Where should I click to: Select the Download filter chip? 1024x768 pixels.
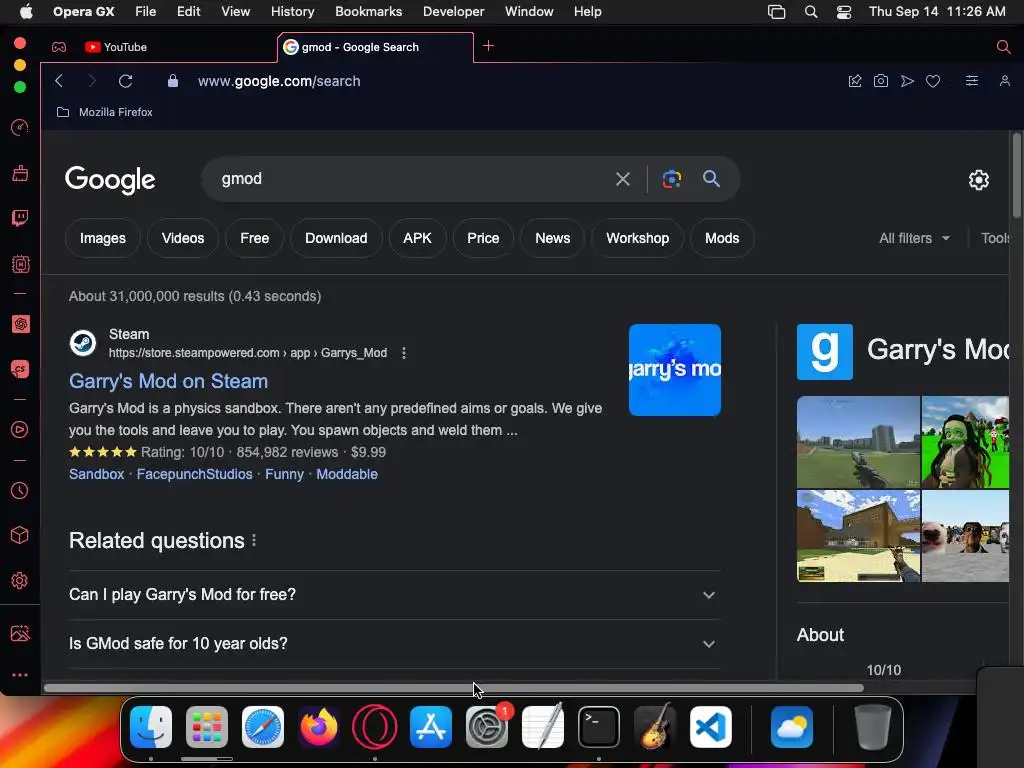coord(336,238)
